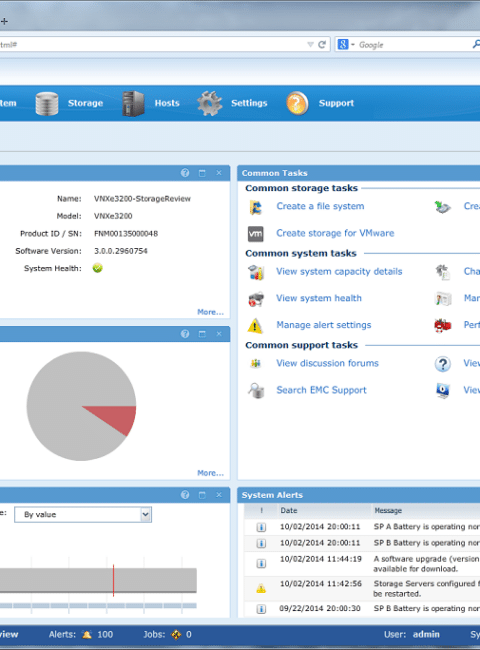The width and height of the screenshot is (480, 650).
Task: Click info icon on software upgrade alert
Action: (261, 564)
